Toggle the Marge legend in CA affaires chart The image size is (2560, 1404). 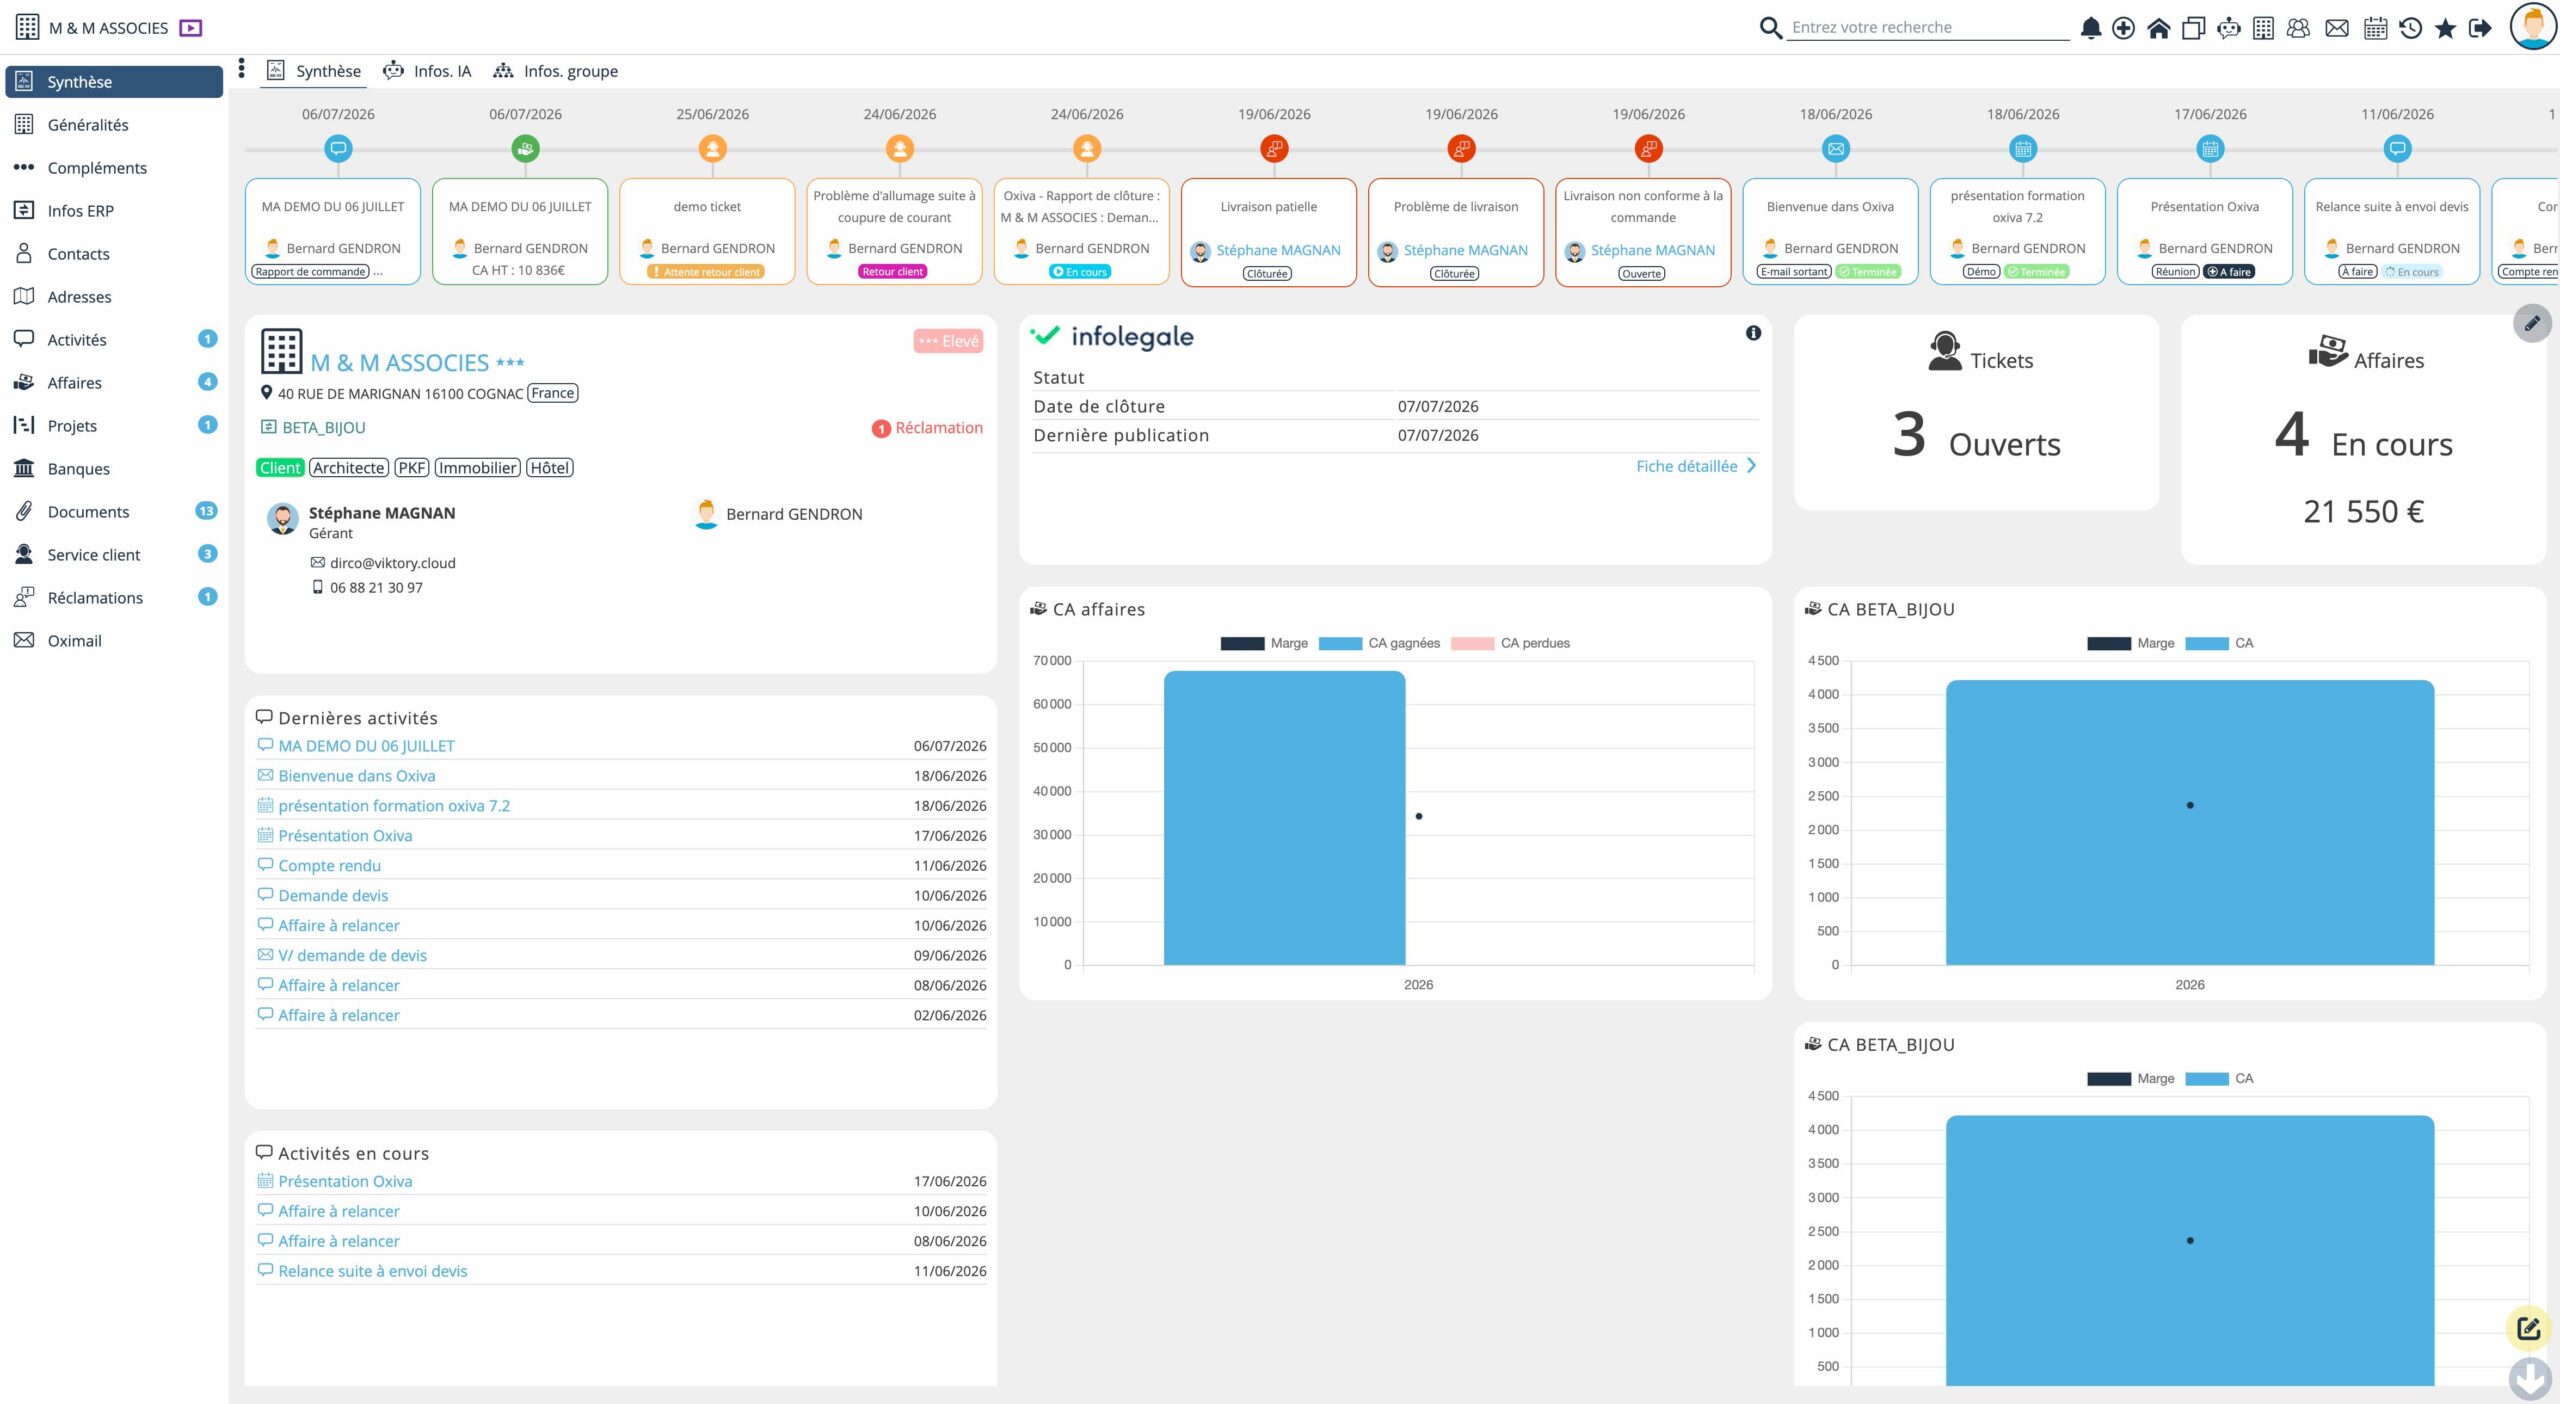1264,643
